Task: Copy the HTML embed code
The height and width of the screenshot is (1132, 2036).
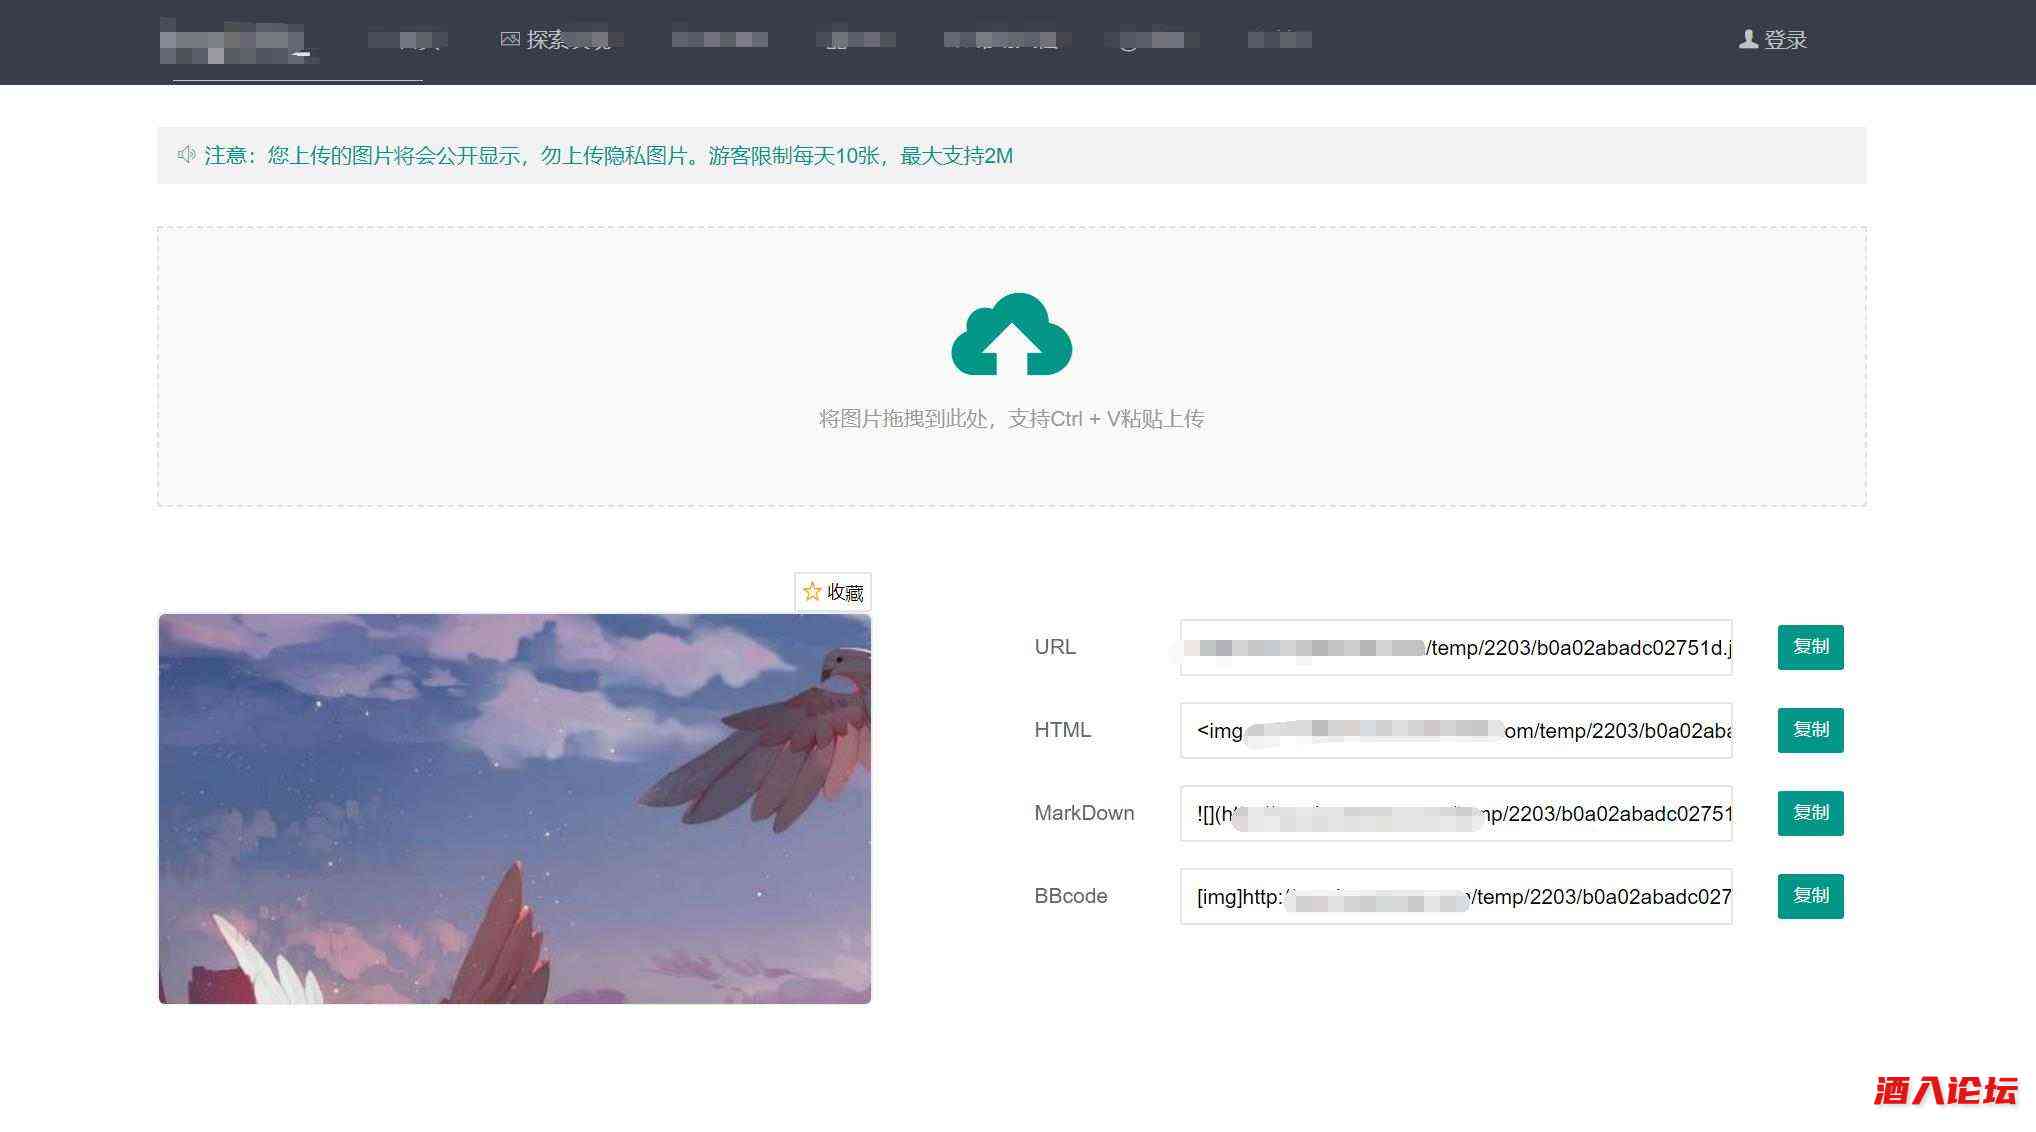Action: point(1809,730)
